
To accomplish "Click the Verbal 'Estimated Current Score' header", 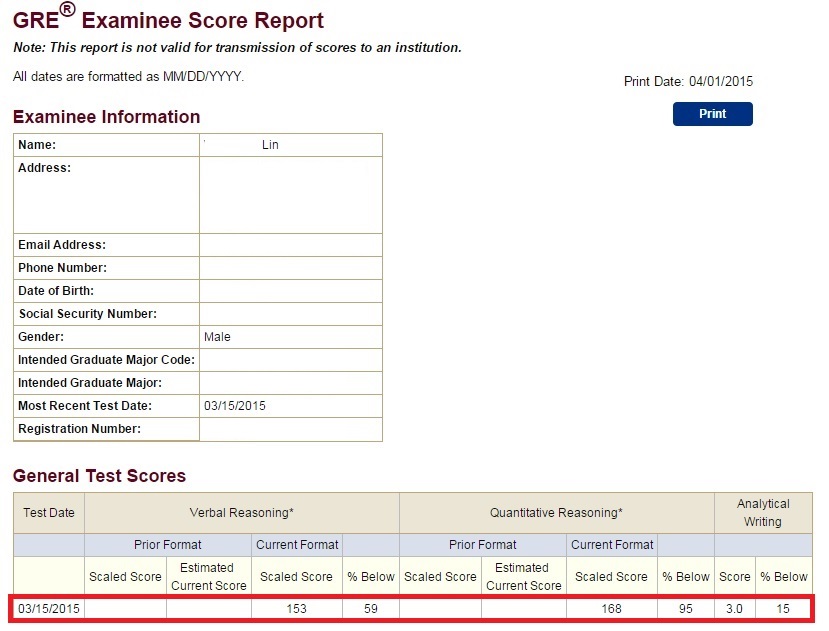I will point(208,577).
